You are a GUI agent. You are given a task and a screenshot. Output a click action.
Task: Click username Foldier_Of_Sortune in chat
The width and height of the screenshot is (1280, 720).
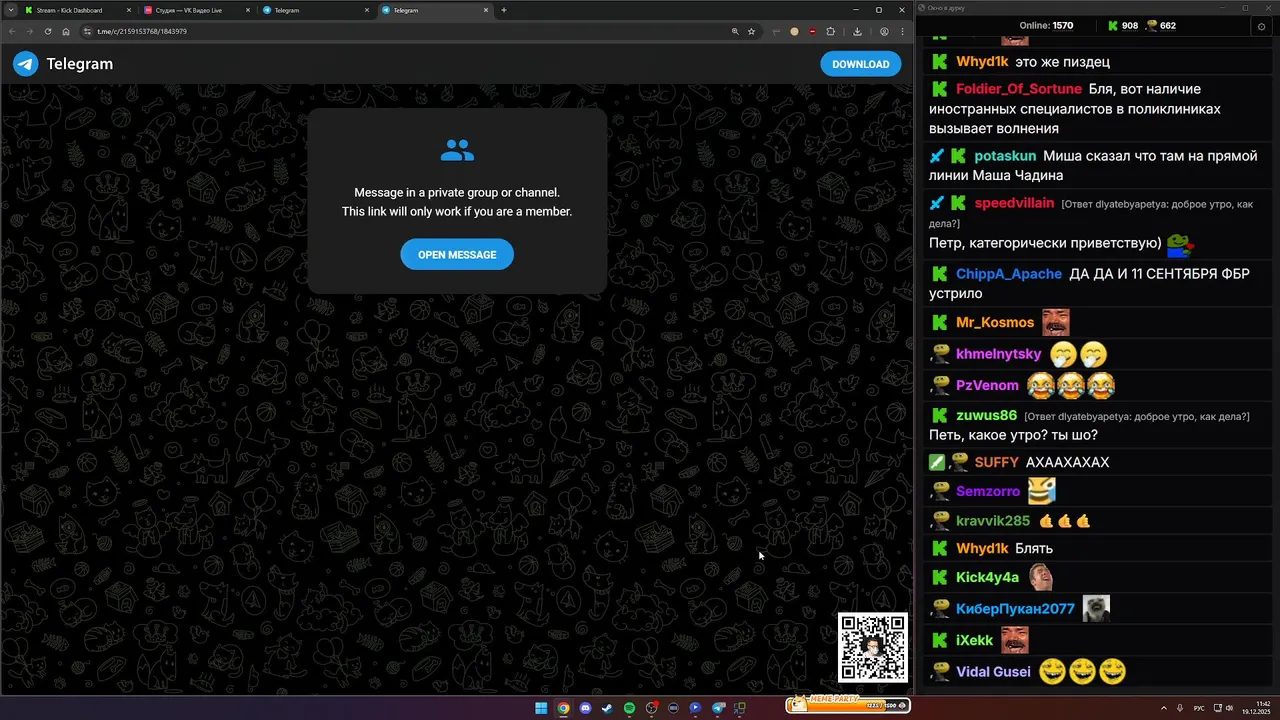1019,89
